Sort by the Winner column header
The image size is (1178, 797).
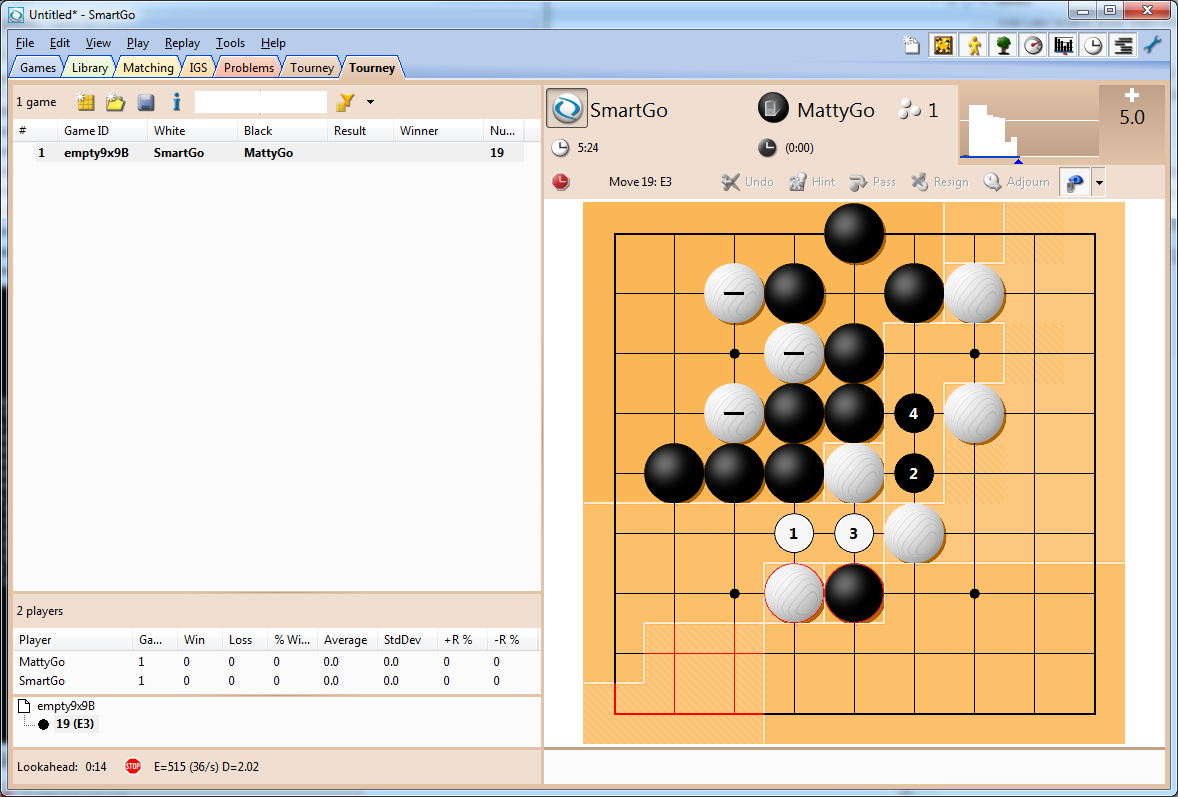click(x=438, y=131)
